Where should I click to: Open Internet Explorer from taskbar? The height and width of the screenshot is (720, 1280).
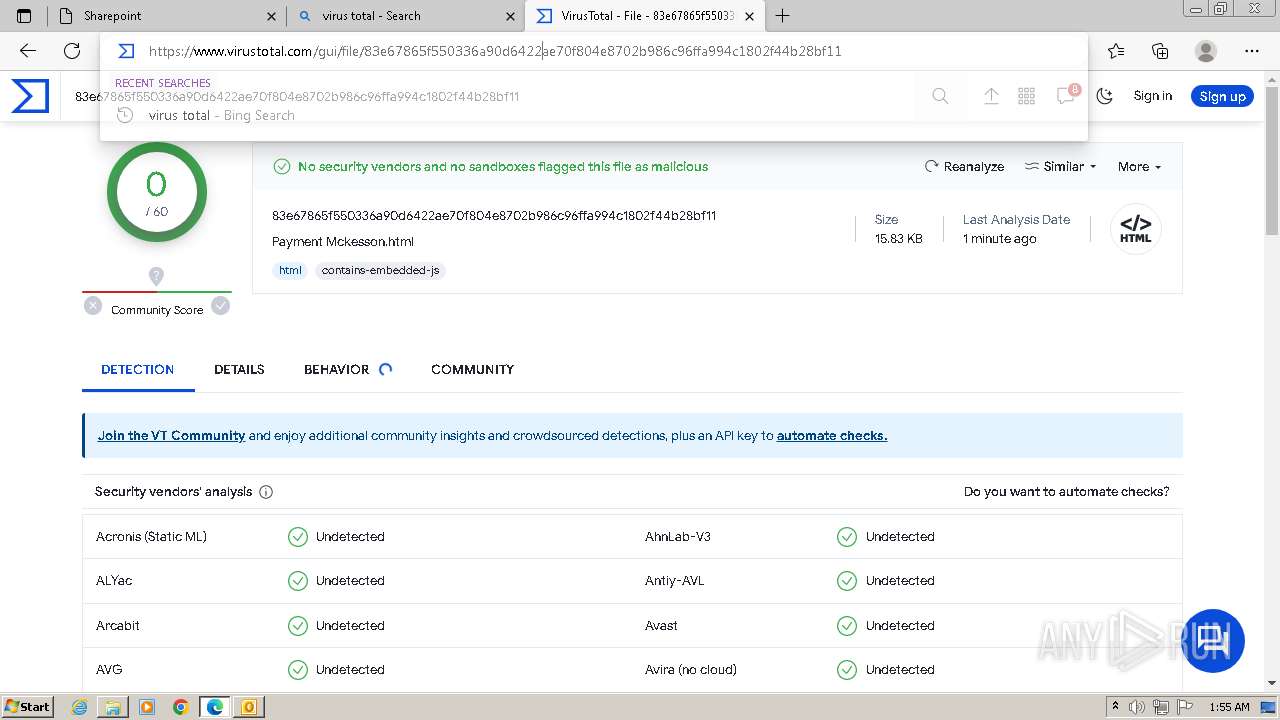click(x=80, y=707)
